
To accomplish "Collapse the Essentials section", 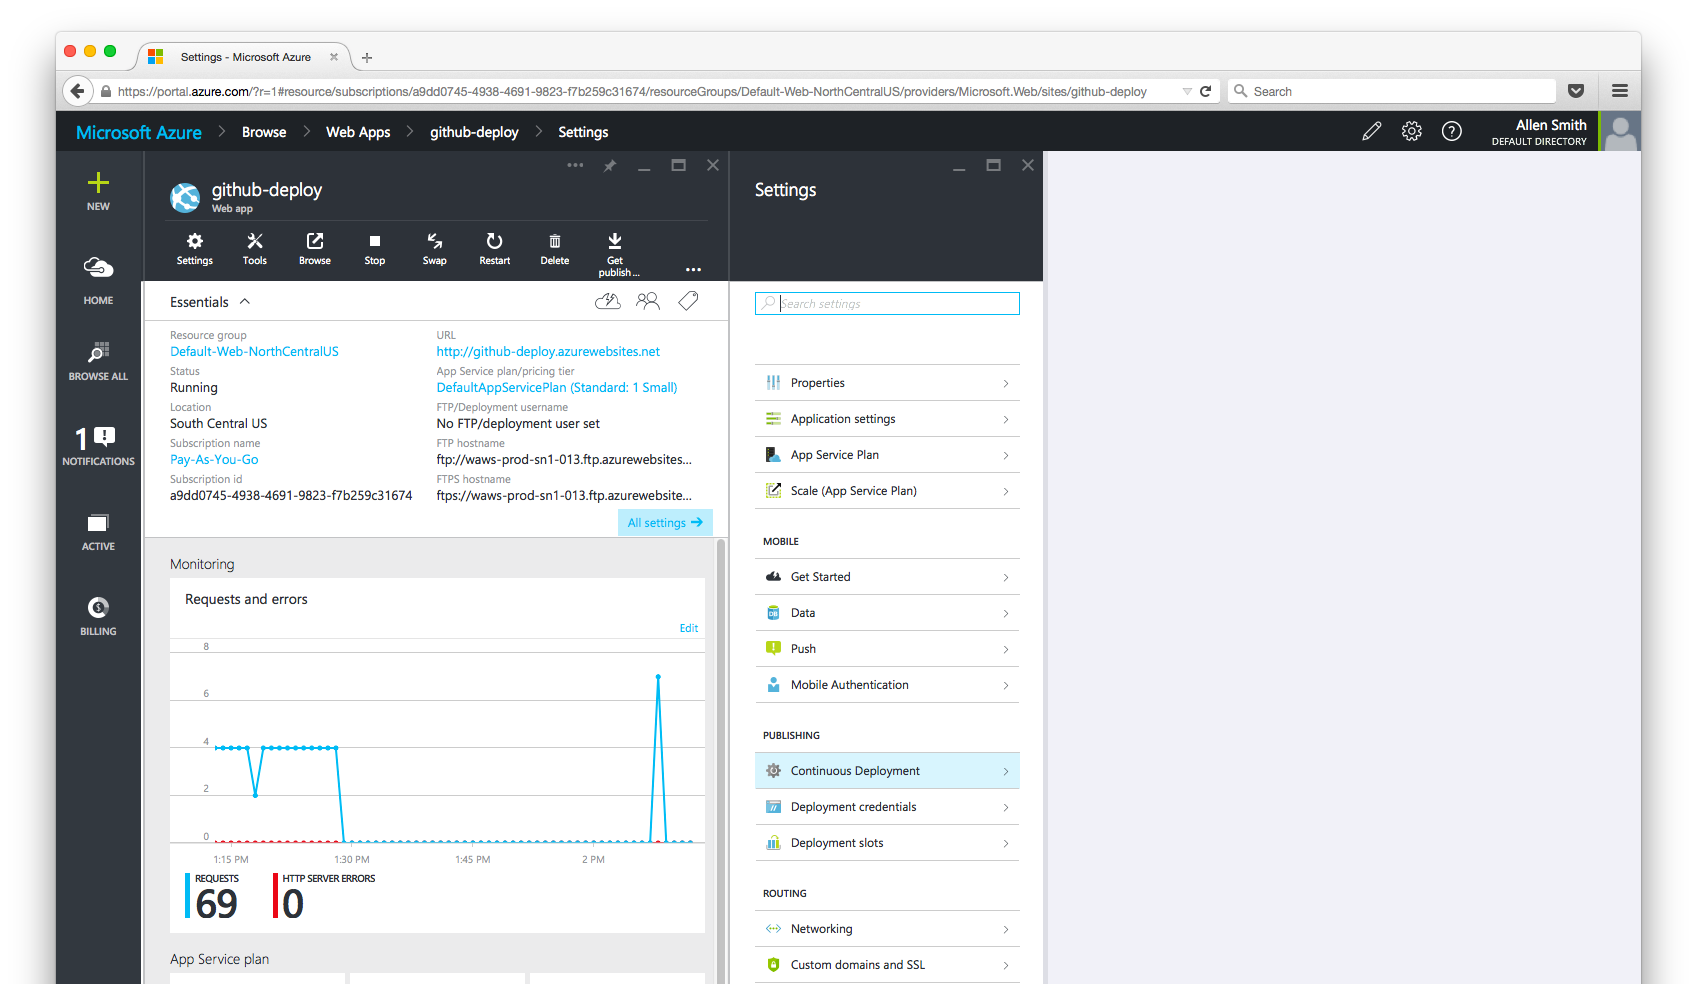I will pyautogui.click(x=245, y=302).
